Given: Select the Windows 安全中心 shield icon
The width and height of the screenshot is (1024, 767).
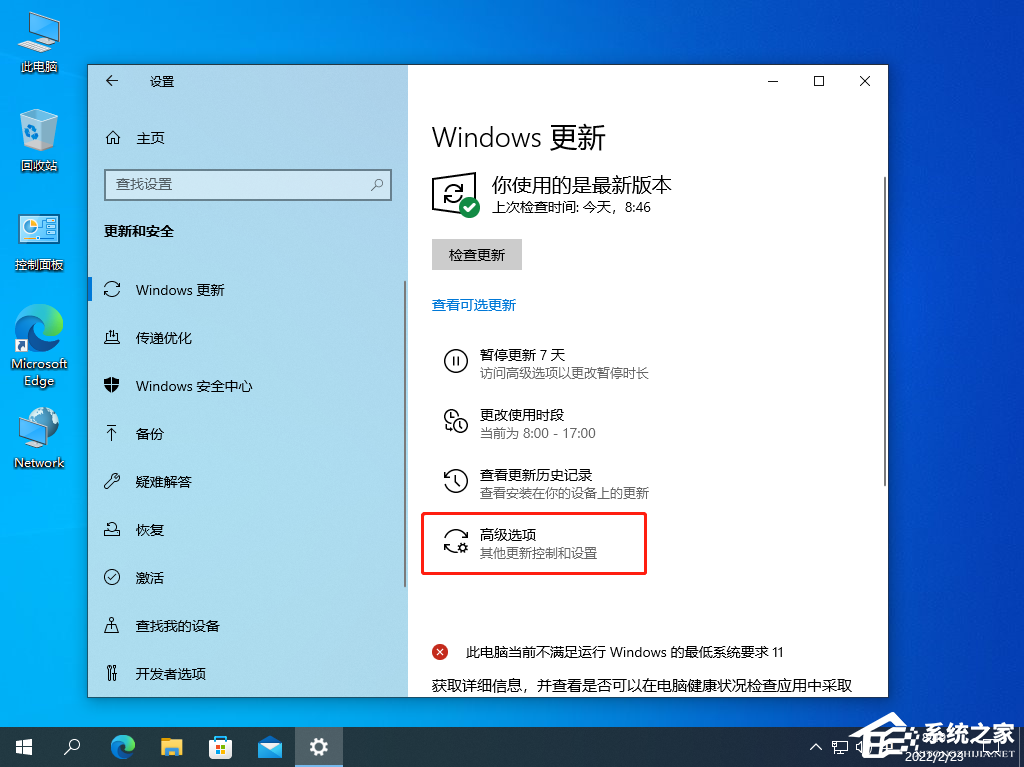Looking at the screenshot, I should 113,385.
